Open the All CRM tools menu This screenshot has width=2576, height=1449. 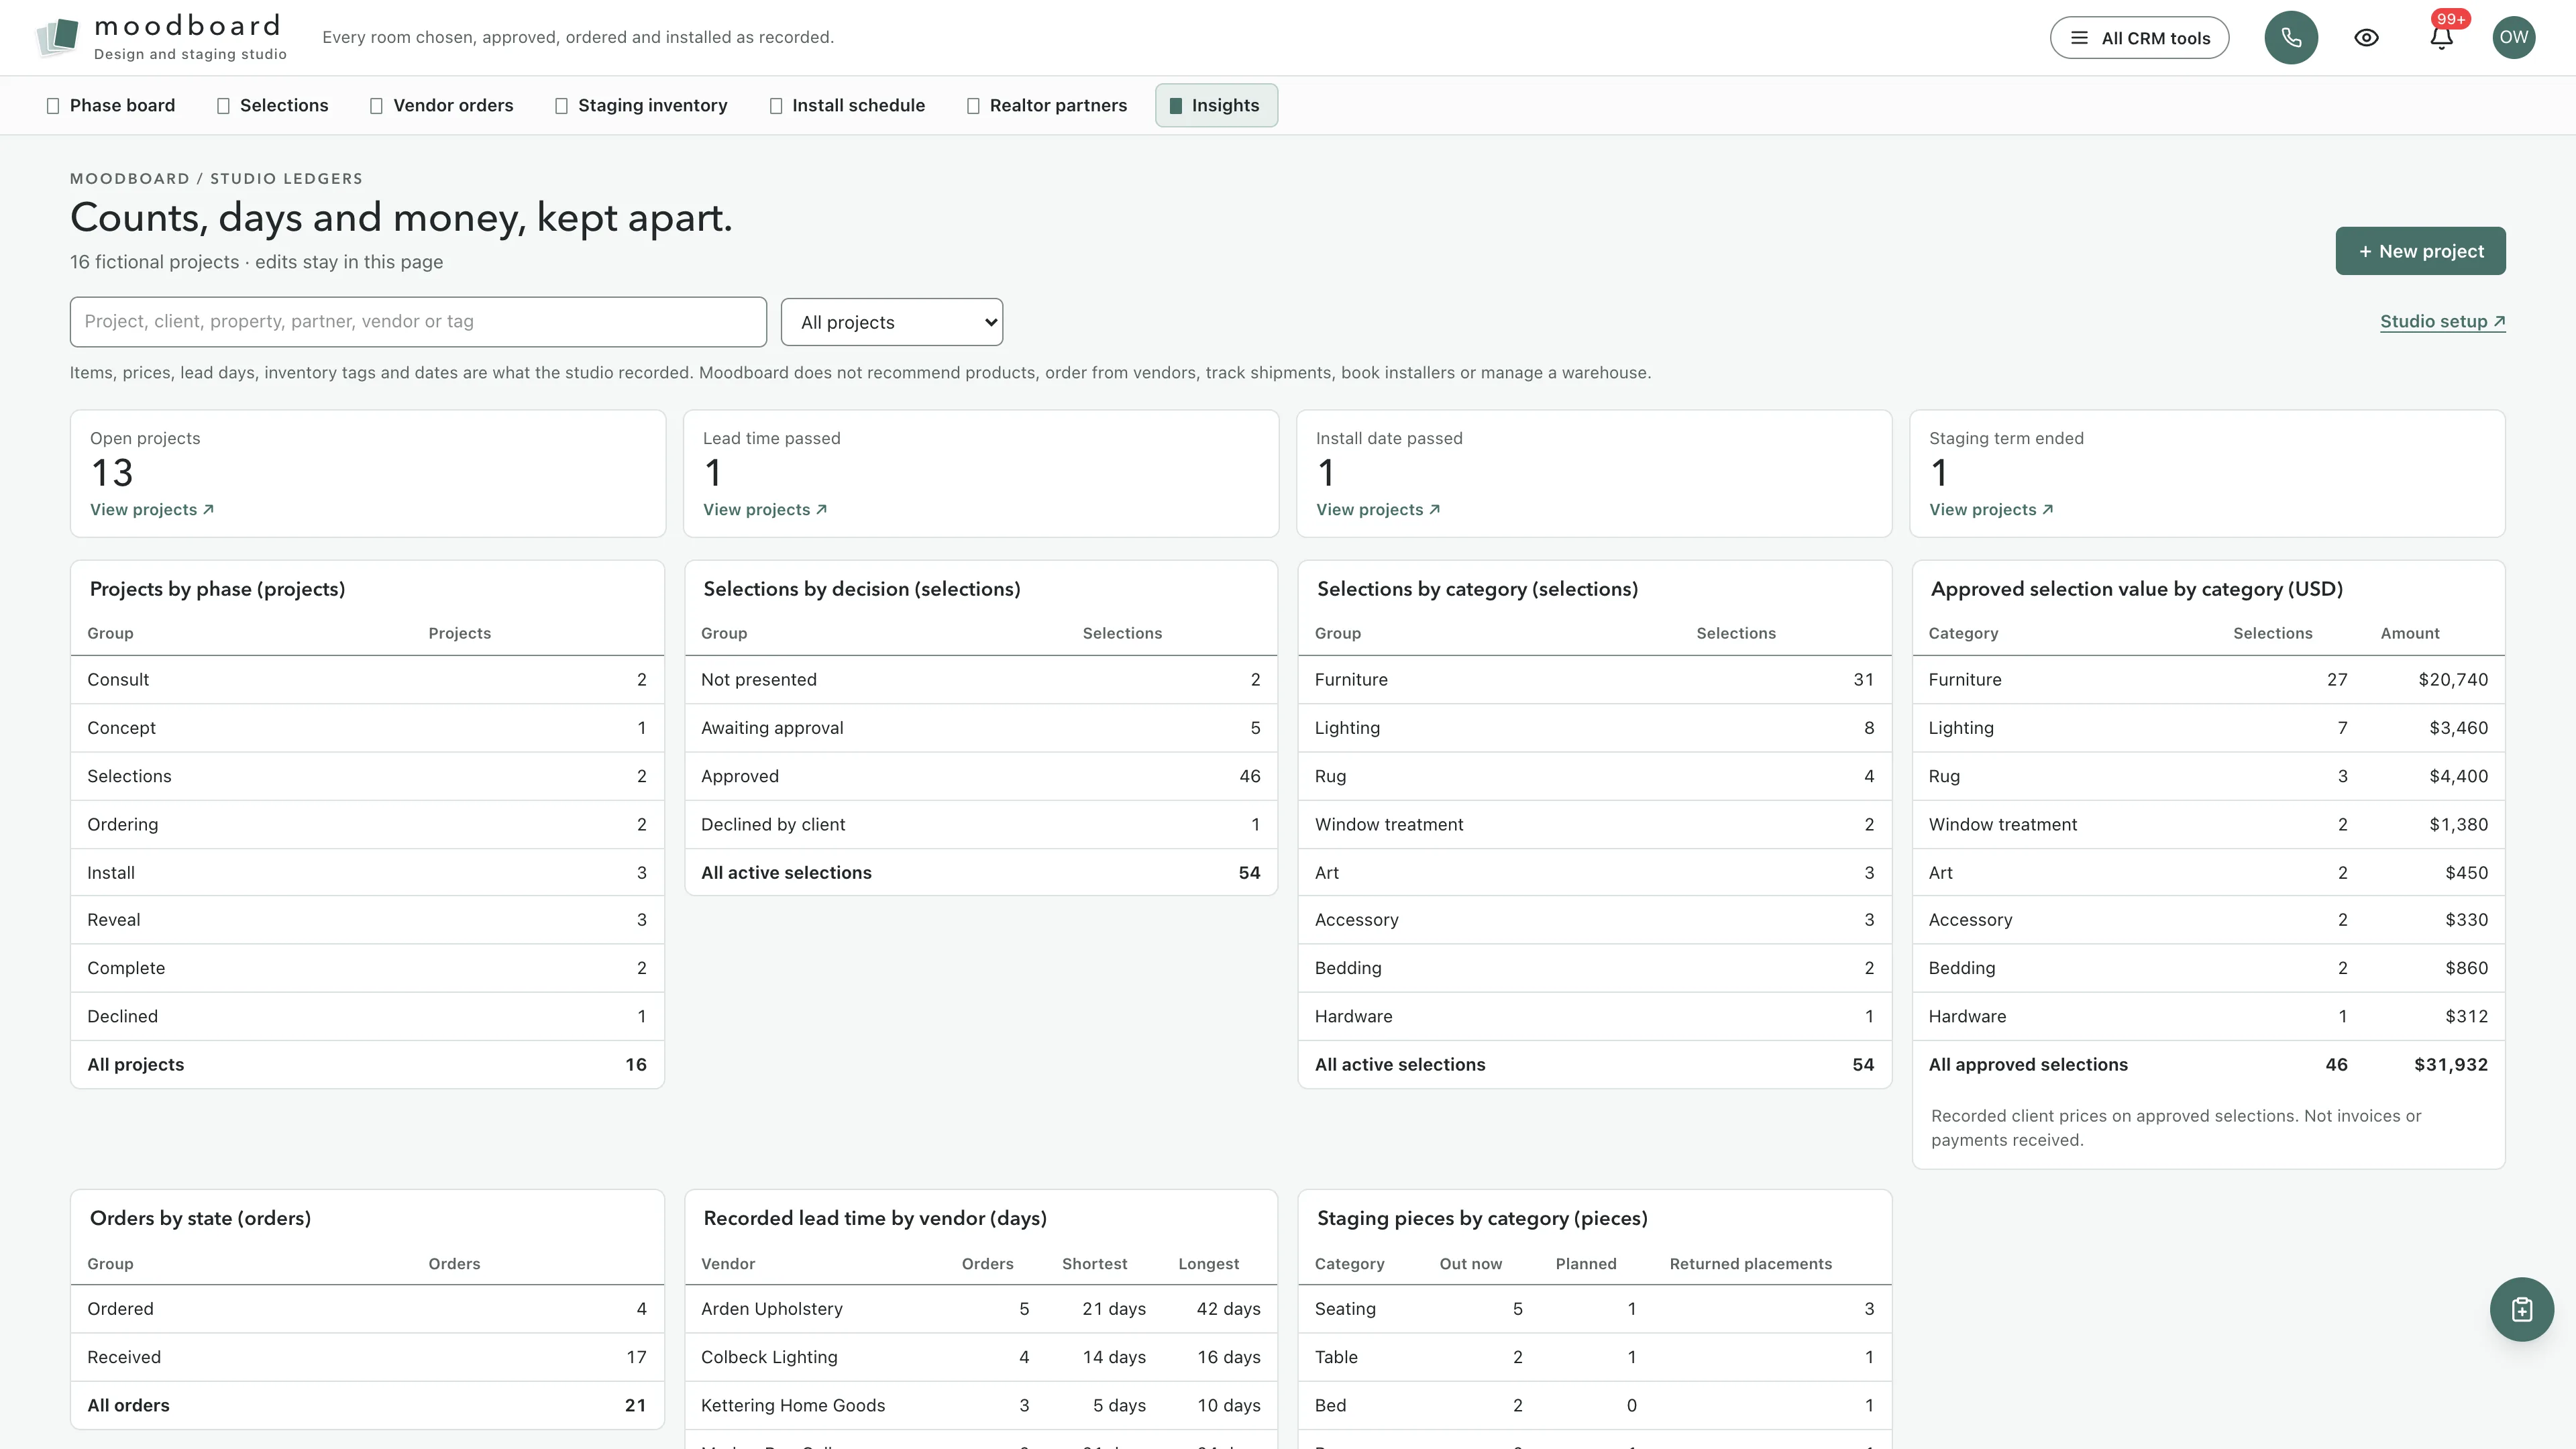click(x=2139, y=38)
